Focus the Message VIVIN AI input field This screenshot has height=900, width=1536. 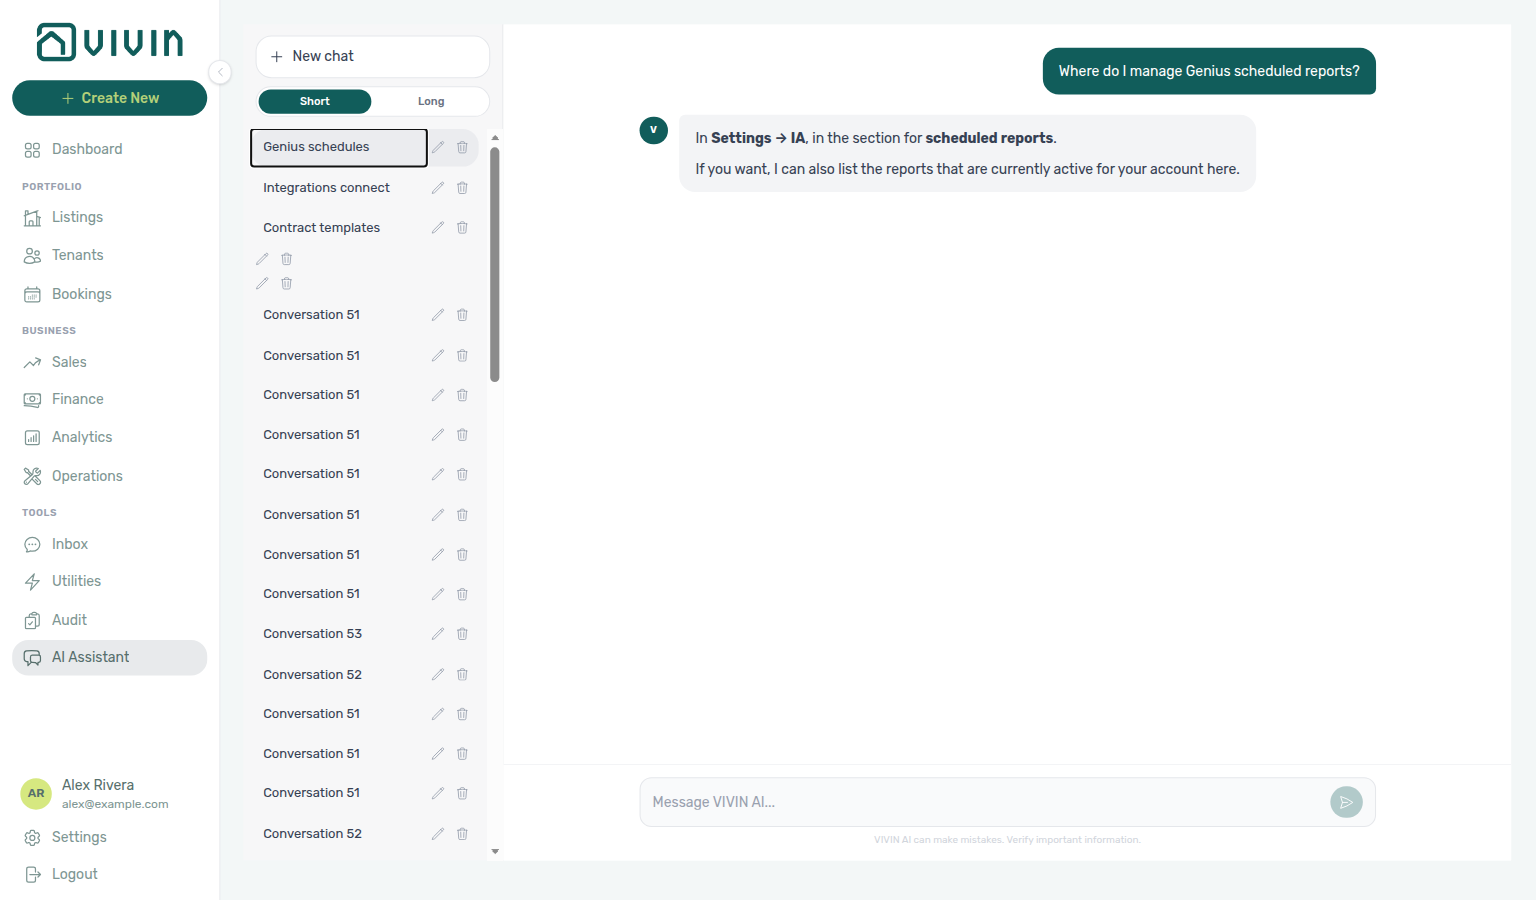[985, 802]
